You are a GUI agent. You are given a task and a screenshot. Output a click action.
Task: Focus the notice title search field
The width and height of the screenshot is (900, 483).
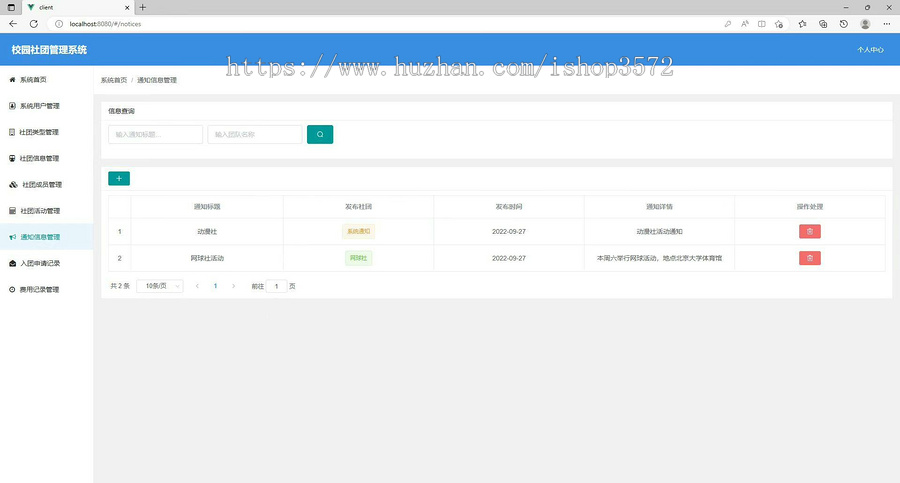pyautogui.click(x=156, y=134)
